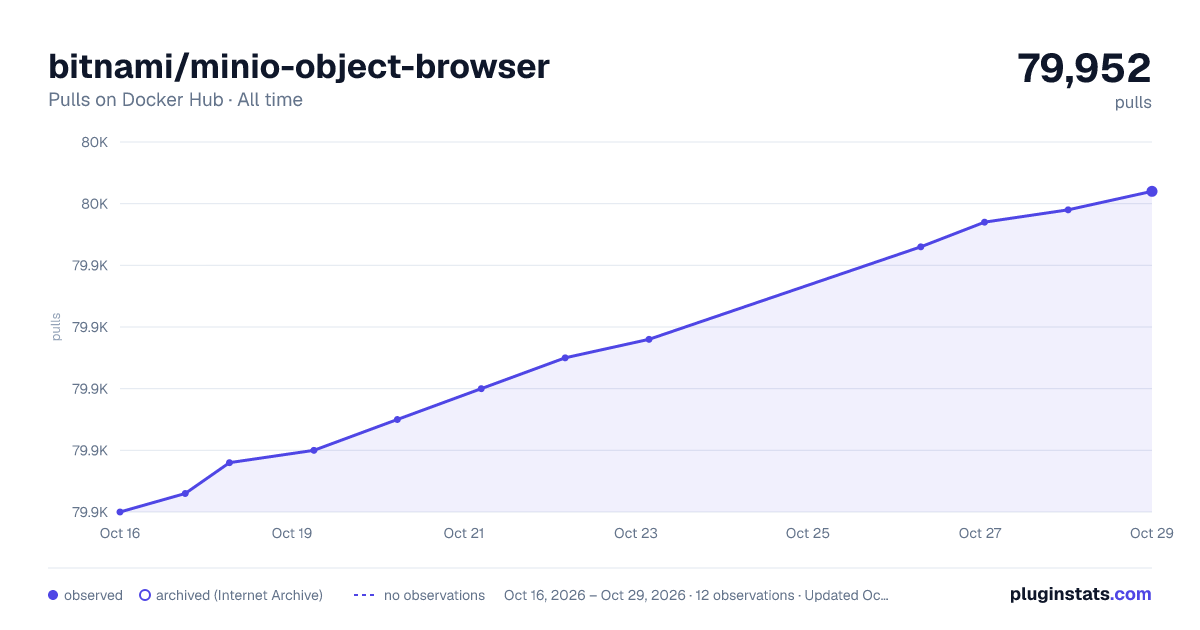1200x630 pixels.
Task: Click the Oct 25 axis label
Action: point(808,533)
